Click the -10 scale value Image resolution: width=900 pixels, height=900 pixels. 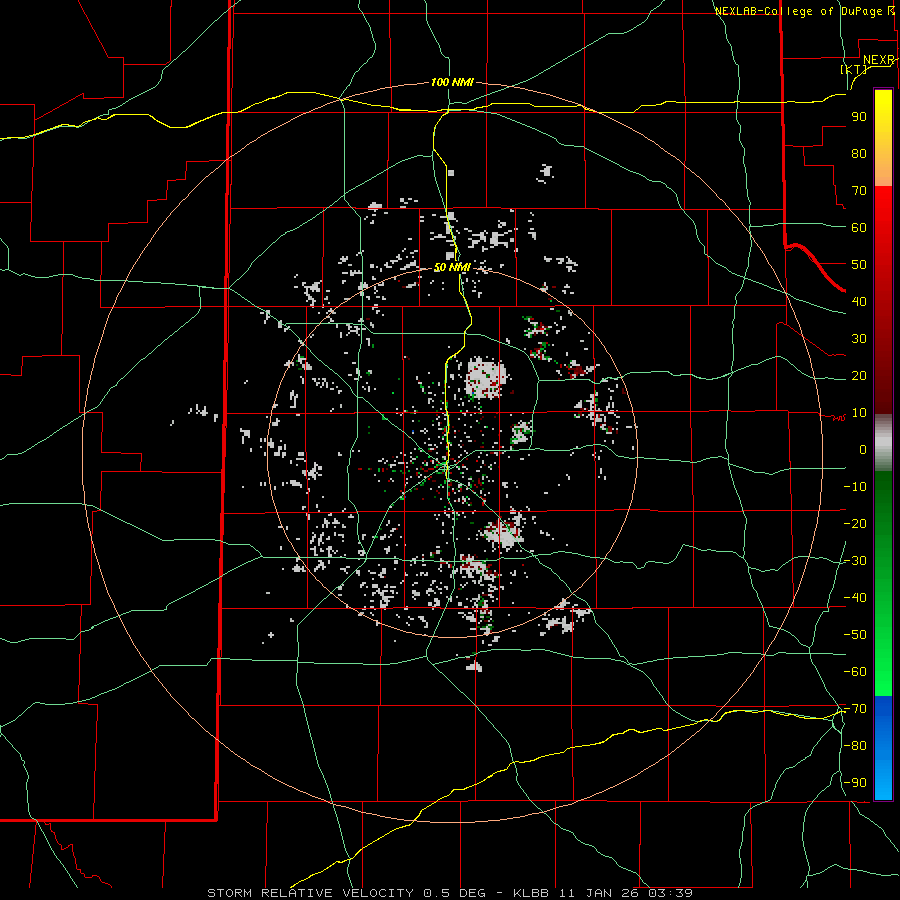(855, 487)
